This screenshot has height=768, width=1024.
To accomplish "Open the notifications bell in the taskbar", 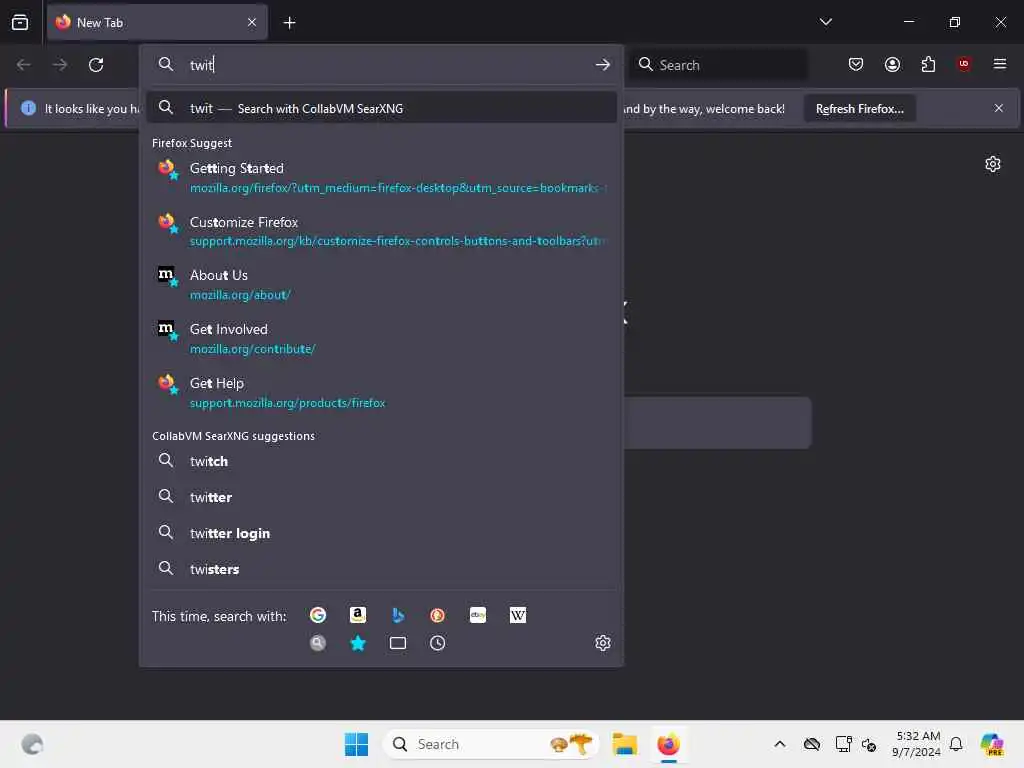I will 956,744.
